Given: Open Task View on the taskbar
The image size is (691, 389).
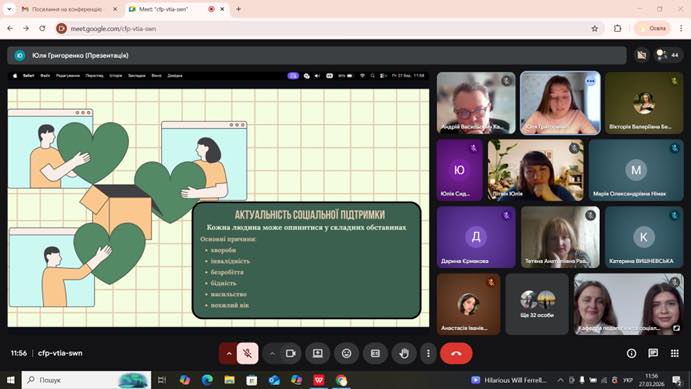Looking at the screenshot, I should click(162, 380).
